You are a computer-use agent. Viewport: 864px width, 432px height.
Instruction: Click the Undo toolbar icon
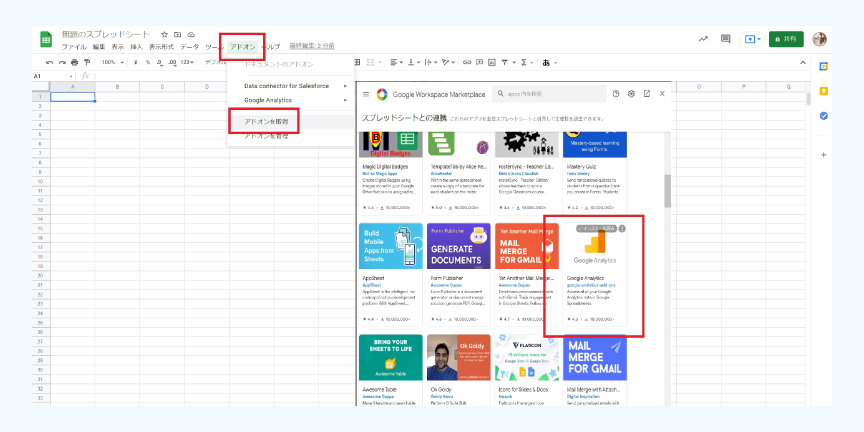click(x=50, y=62)
